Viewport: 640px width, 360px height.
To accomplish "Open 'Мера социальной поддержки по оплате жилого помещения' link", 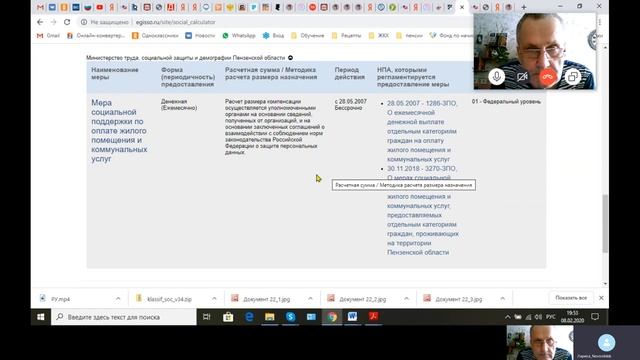I will point(119,131).
